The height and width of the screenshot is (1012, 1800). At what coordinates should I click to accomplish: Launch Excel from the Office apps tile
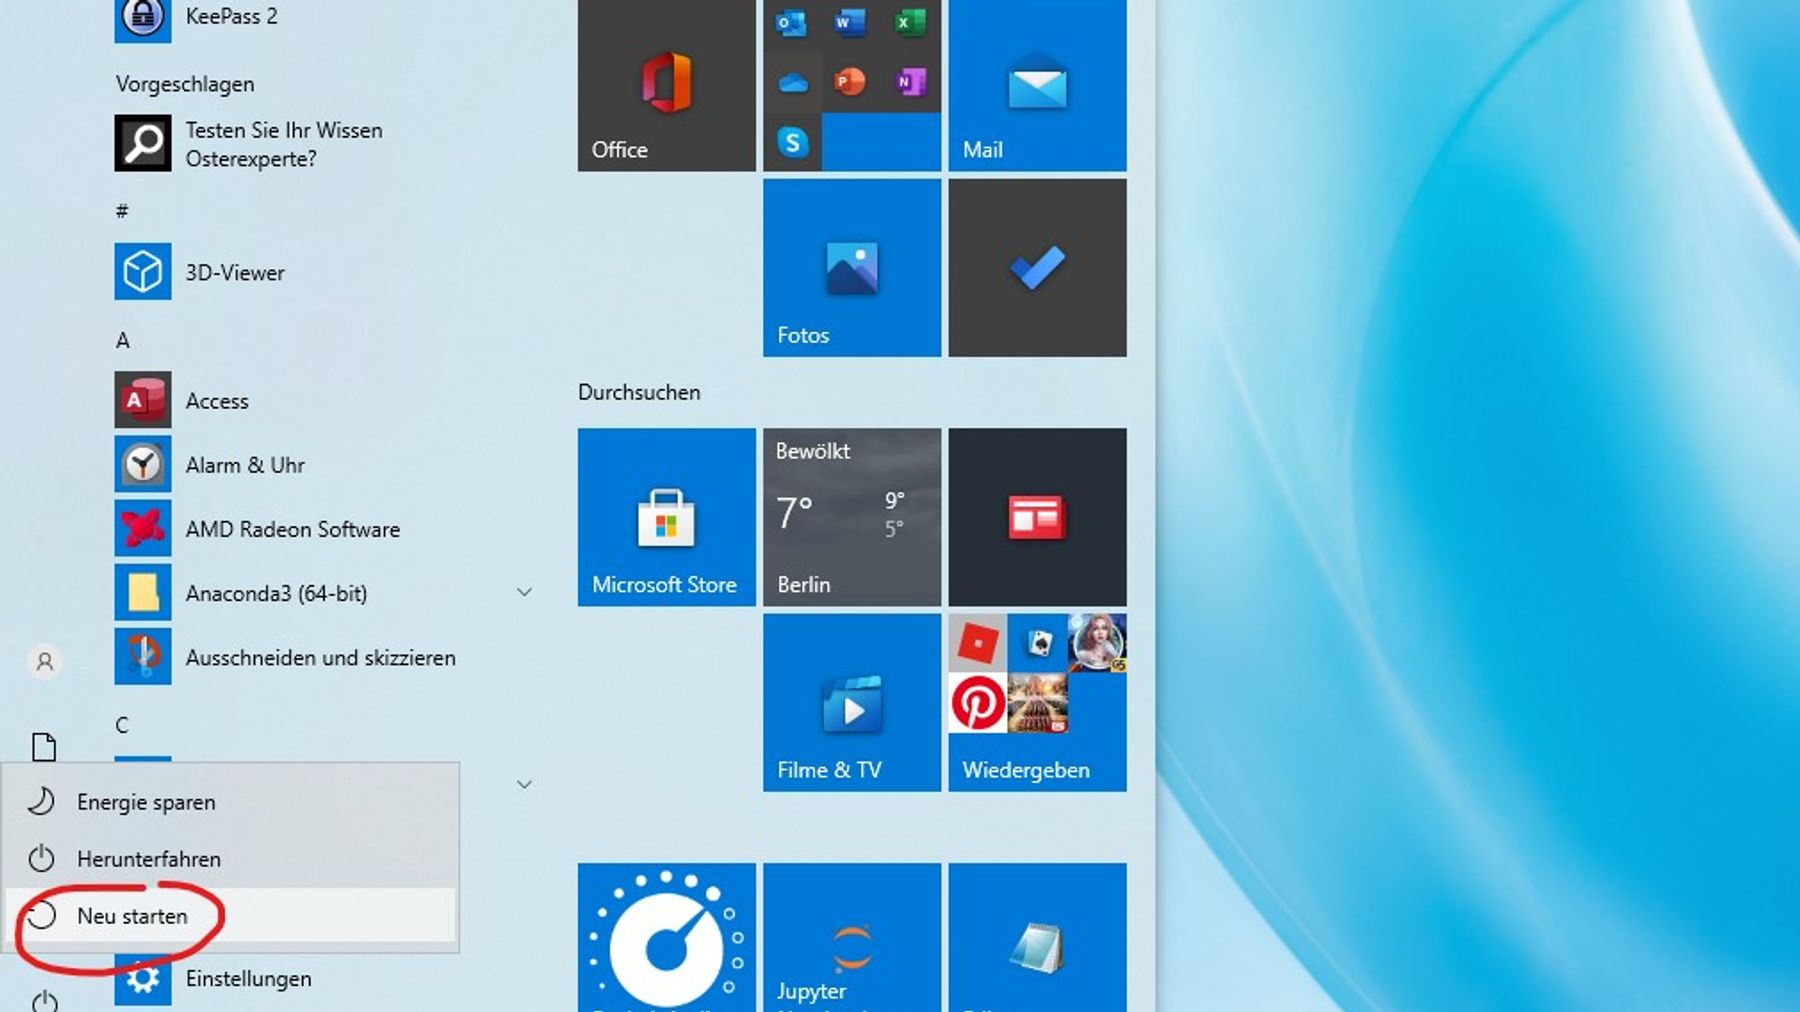tap(909, 23)
